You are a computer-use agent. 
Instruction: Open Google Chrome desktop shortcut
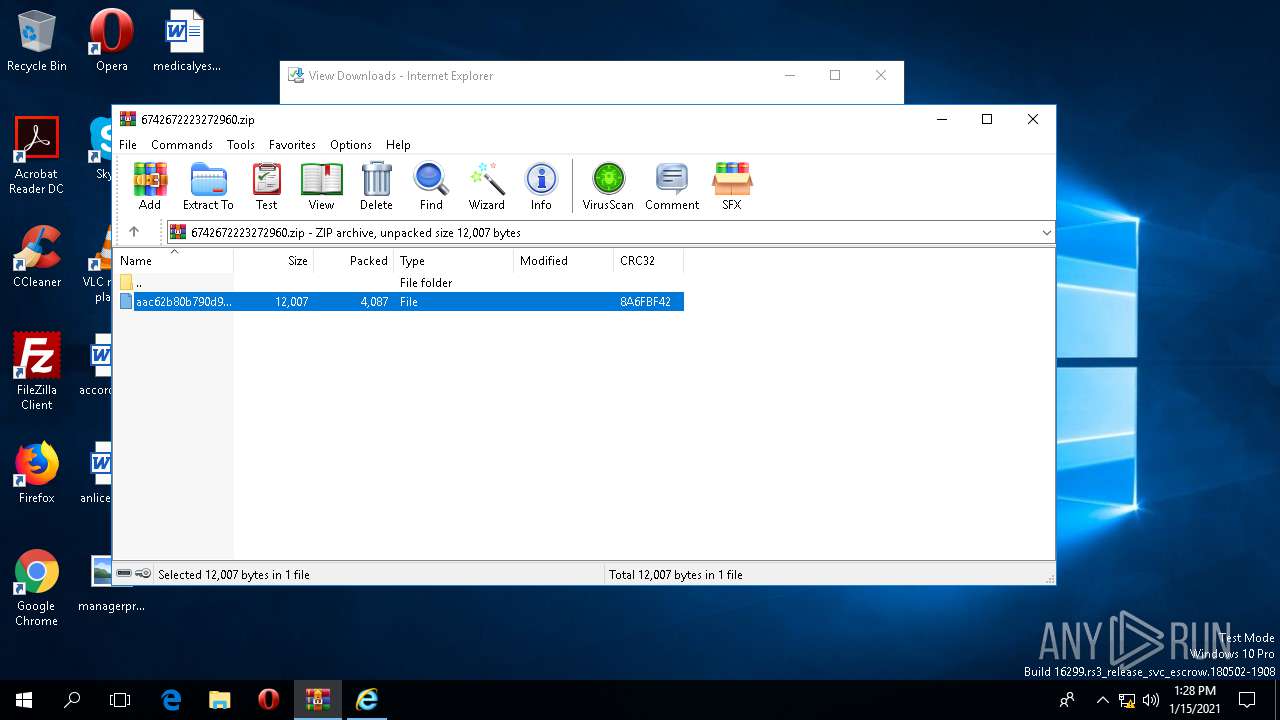click(x=37, y=587)
